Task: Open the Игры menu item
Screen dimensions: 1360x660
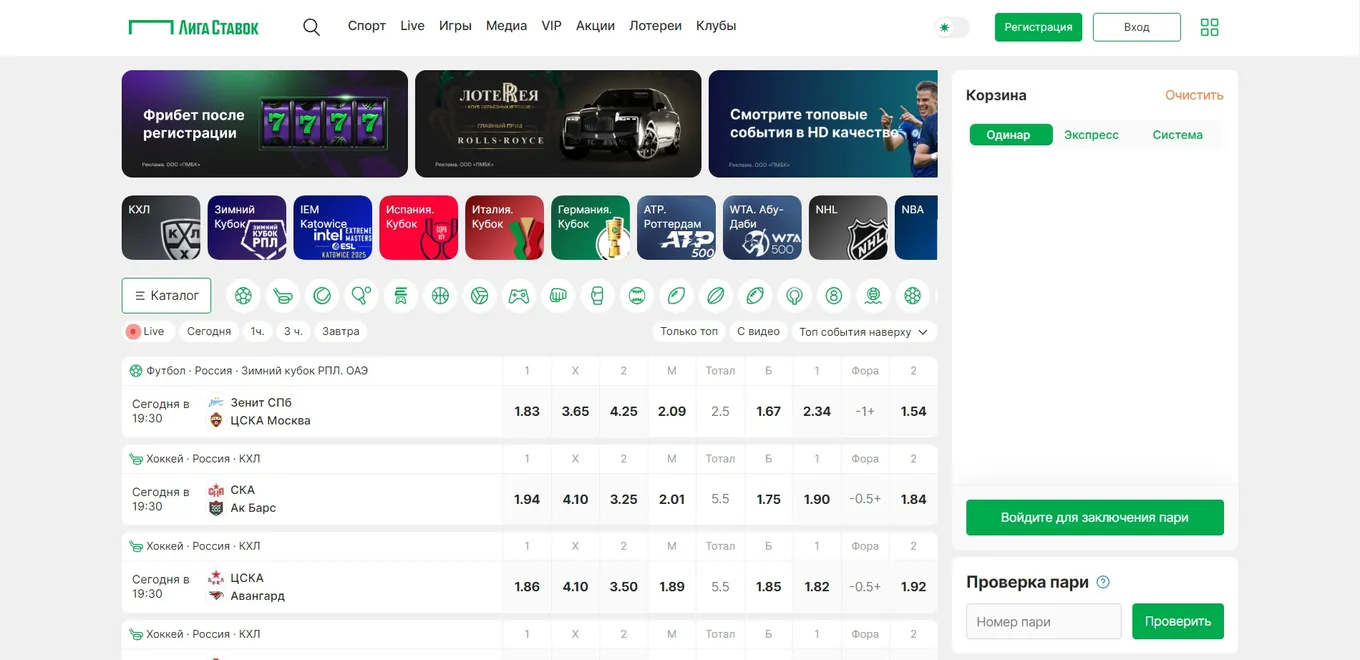Action: (455, 26)
